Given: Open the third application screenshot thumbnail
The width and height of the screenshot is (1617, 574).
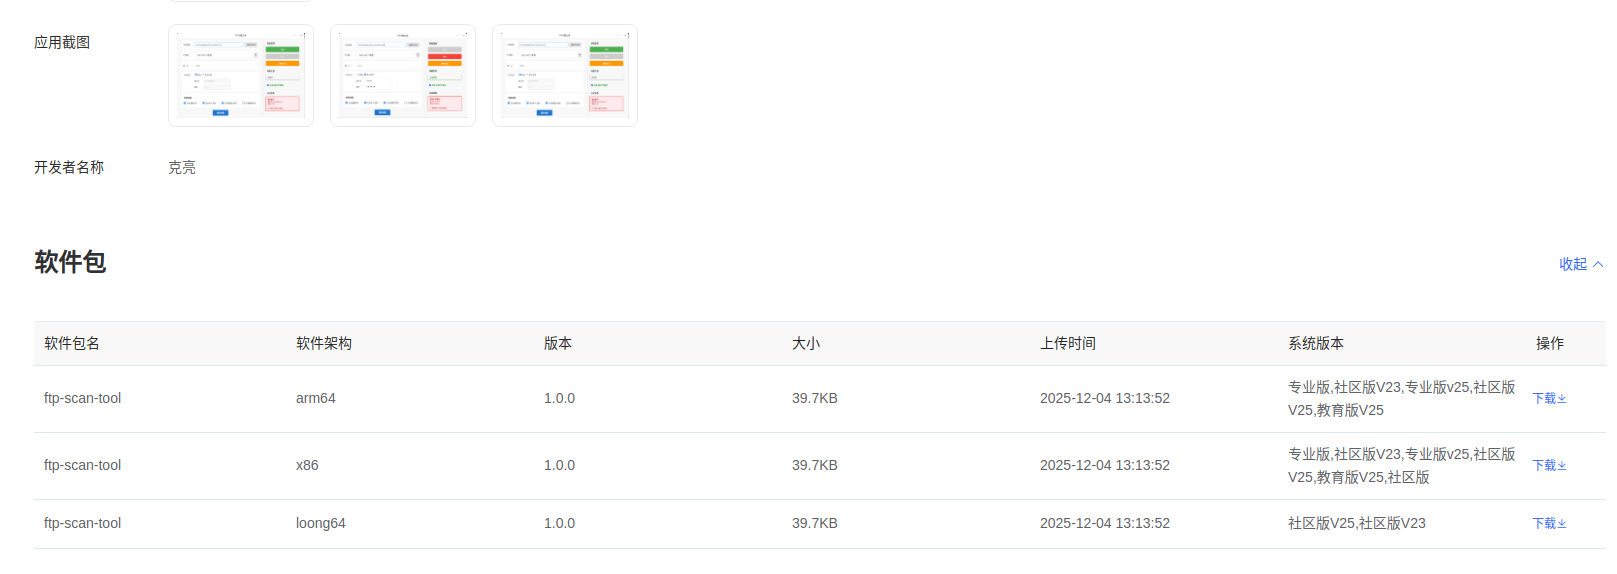Looking at the screenshot, I should click(x=565, y=76).
